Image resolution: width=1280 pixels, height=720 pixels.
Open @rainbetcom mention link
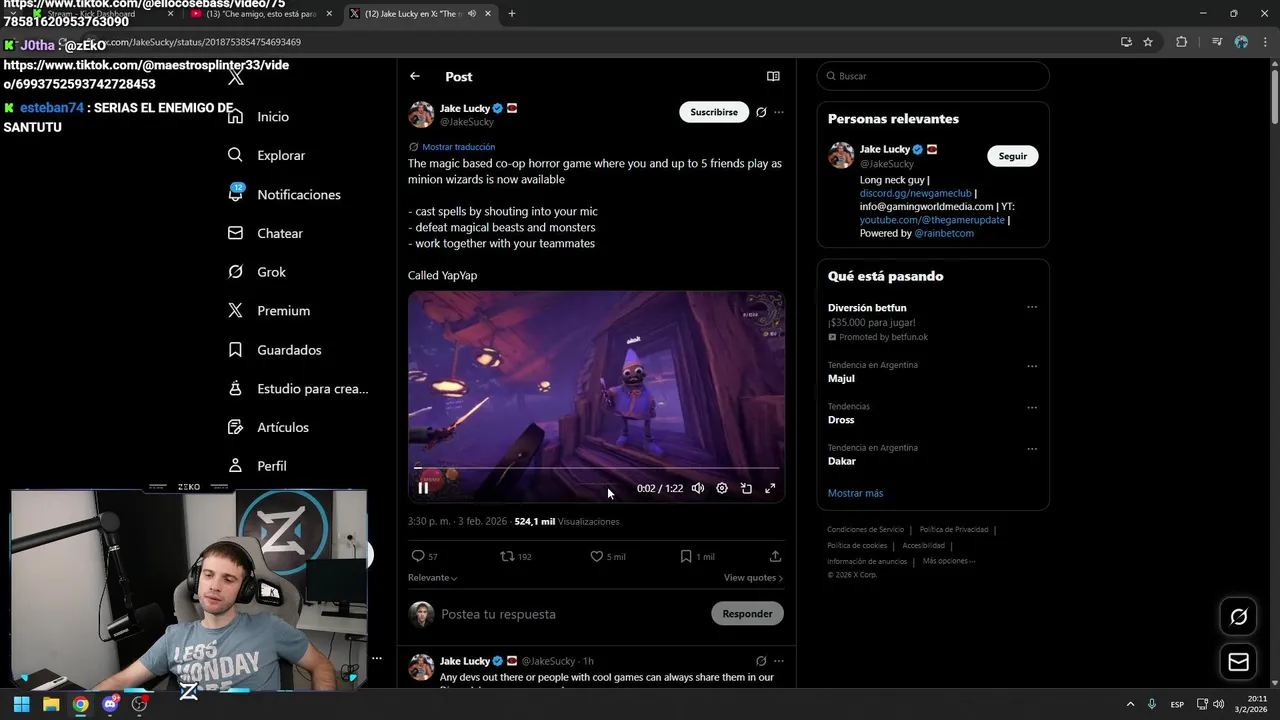(944, 233)
